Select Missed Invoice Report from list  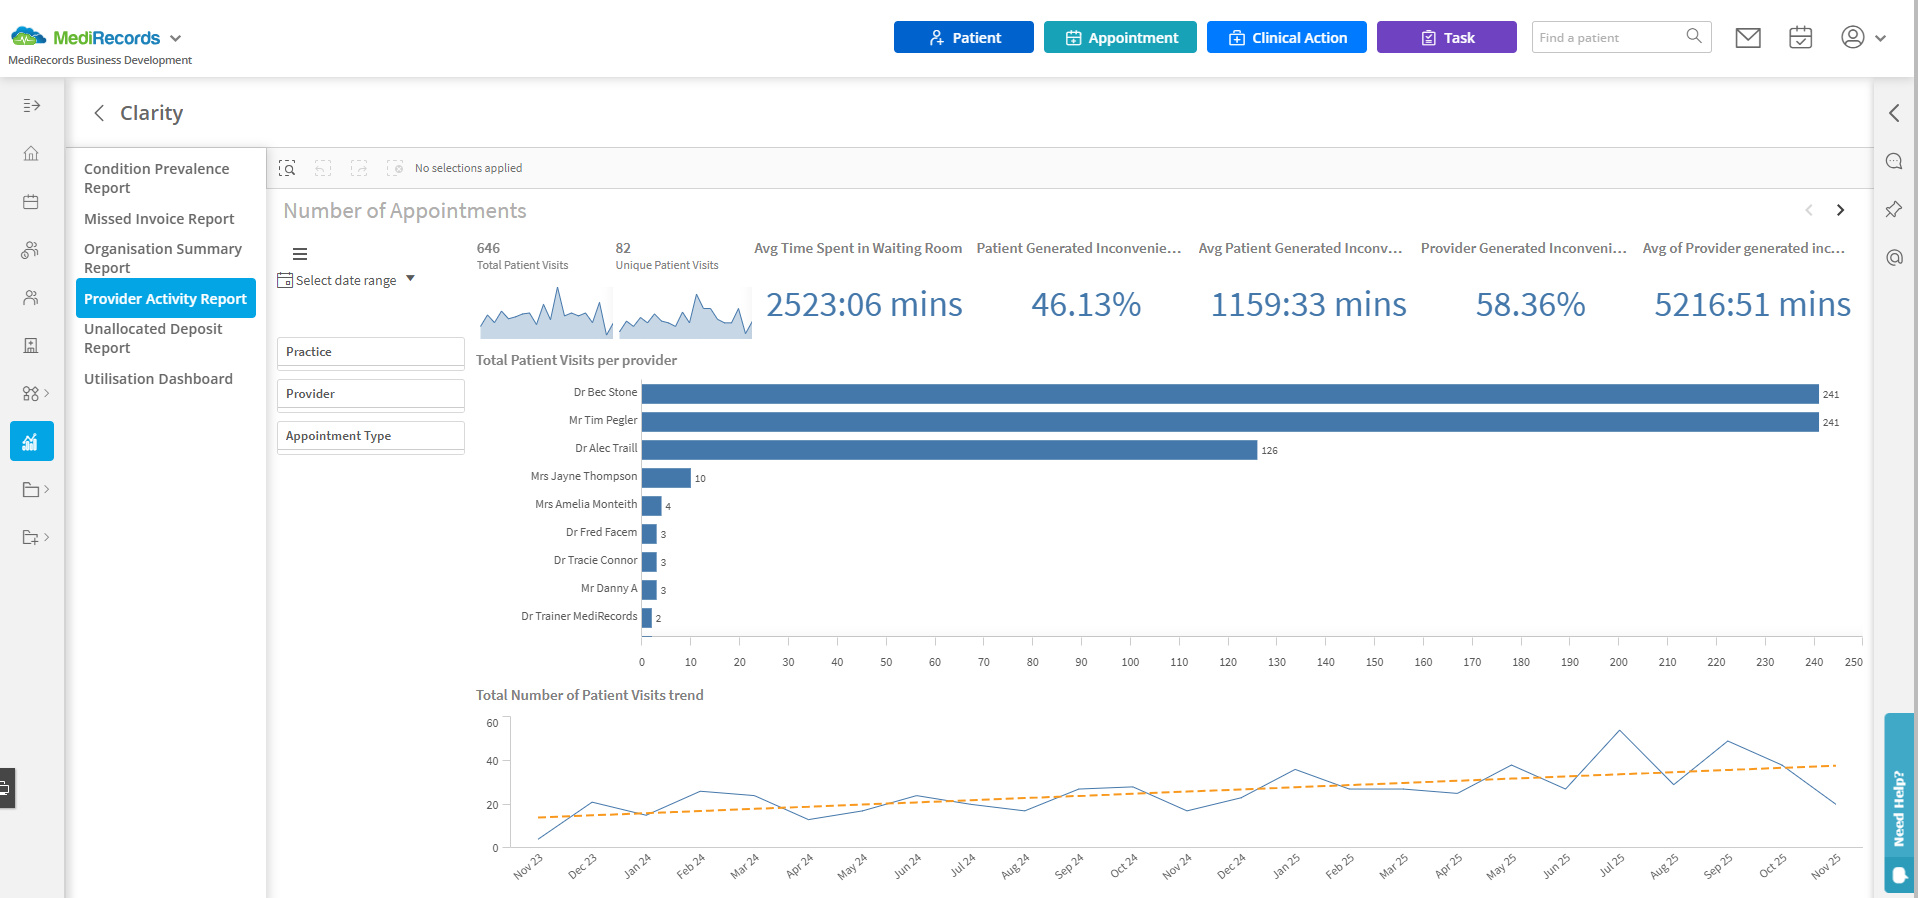pyautogui.click(x=159, y=219)
